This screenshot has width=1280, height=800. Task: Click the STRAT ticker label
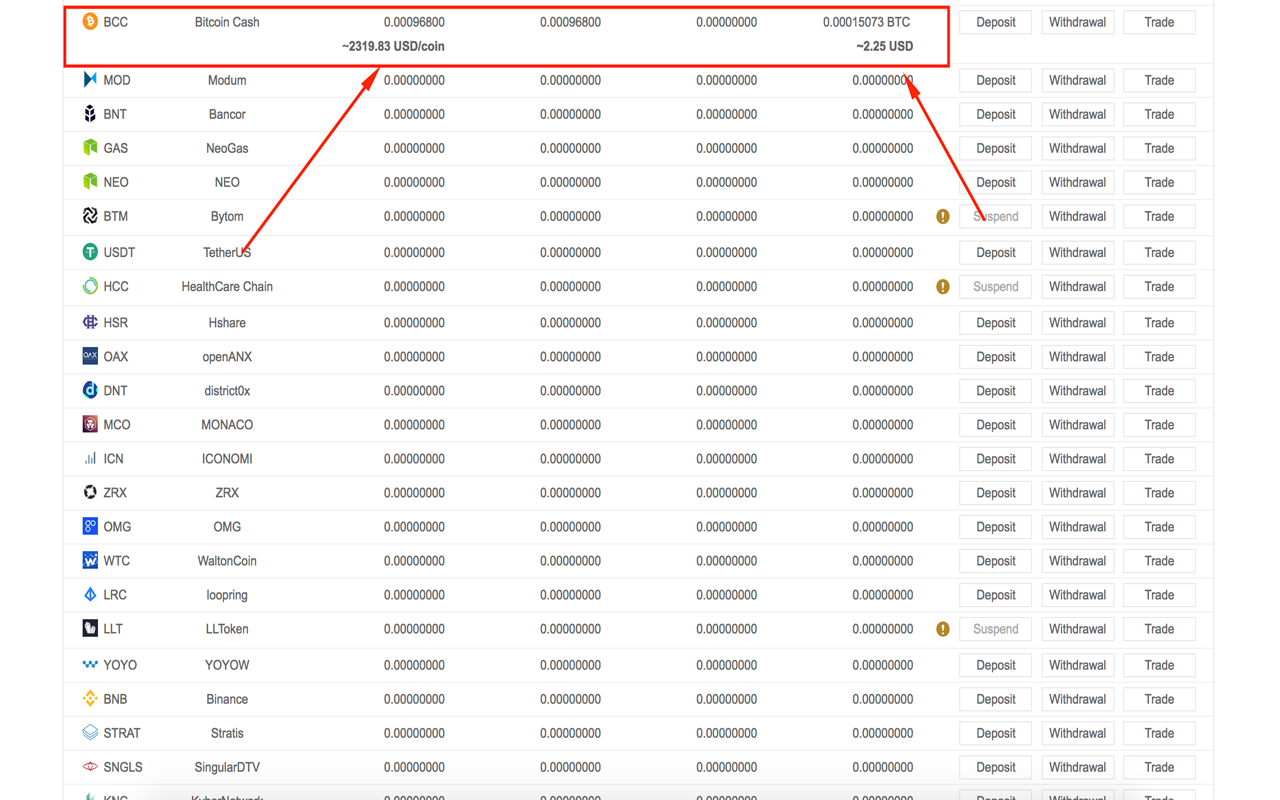(122, 733)
